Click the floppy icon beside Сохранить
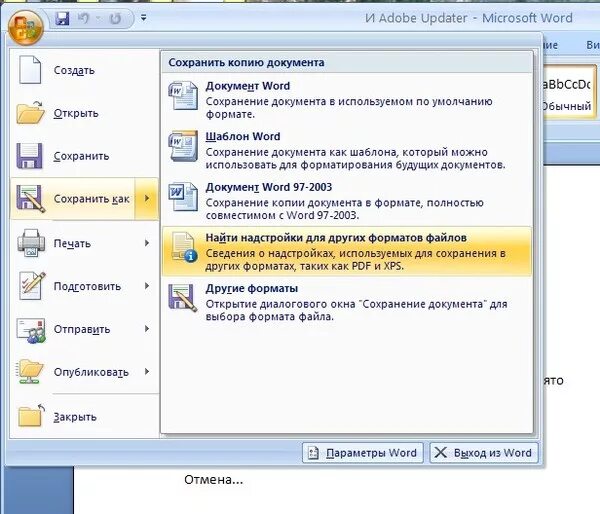Screen dimensions: 600x514 (29, 156)
